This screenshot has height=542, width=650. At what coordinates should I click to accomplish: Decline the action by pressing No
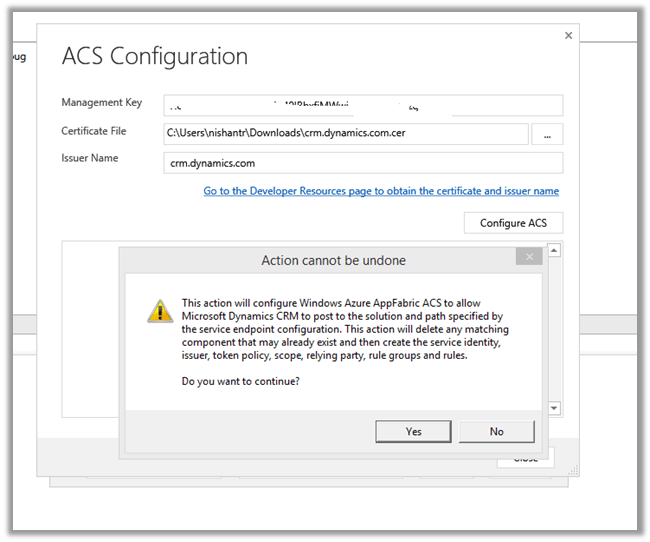click(x=496, y=431)
